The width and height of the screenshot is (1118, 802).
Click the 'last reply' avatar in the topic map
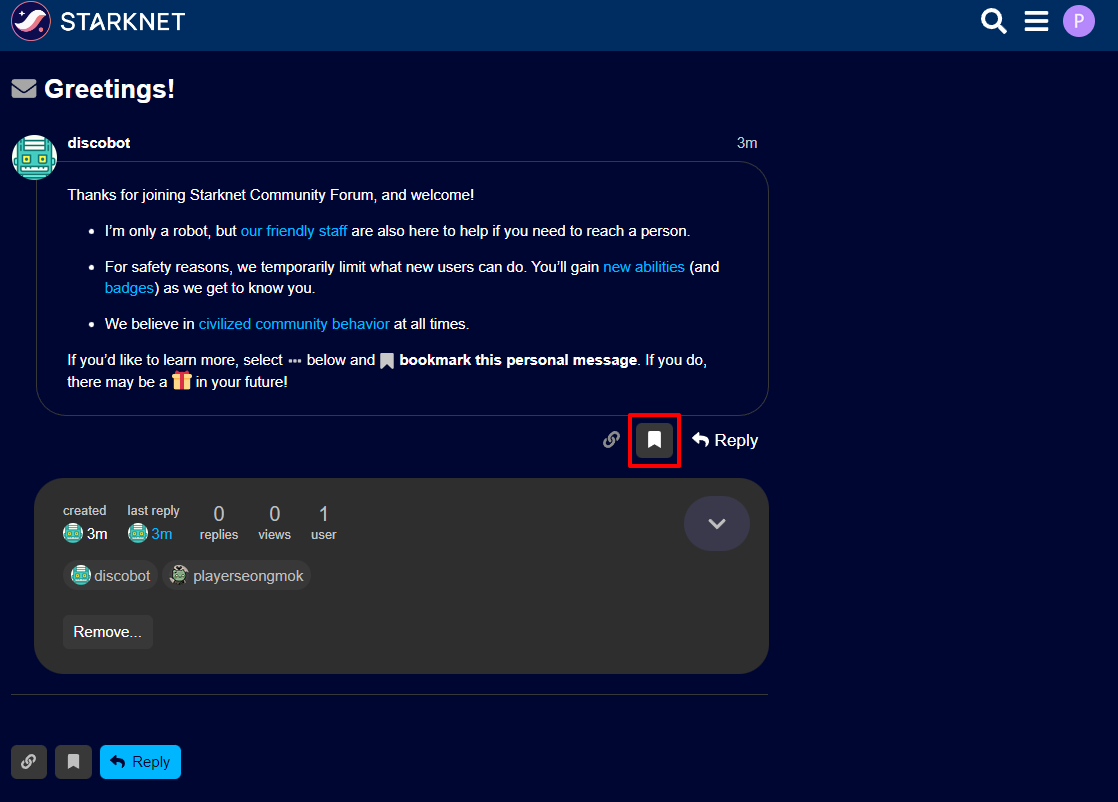coord(138,533)
